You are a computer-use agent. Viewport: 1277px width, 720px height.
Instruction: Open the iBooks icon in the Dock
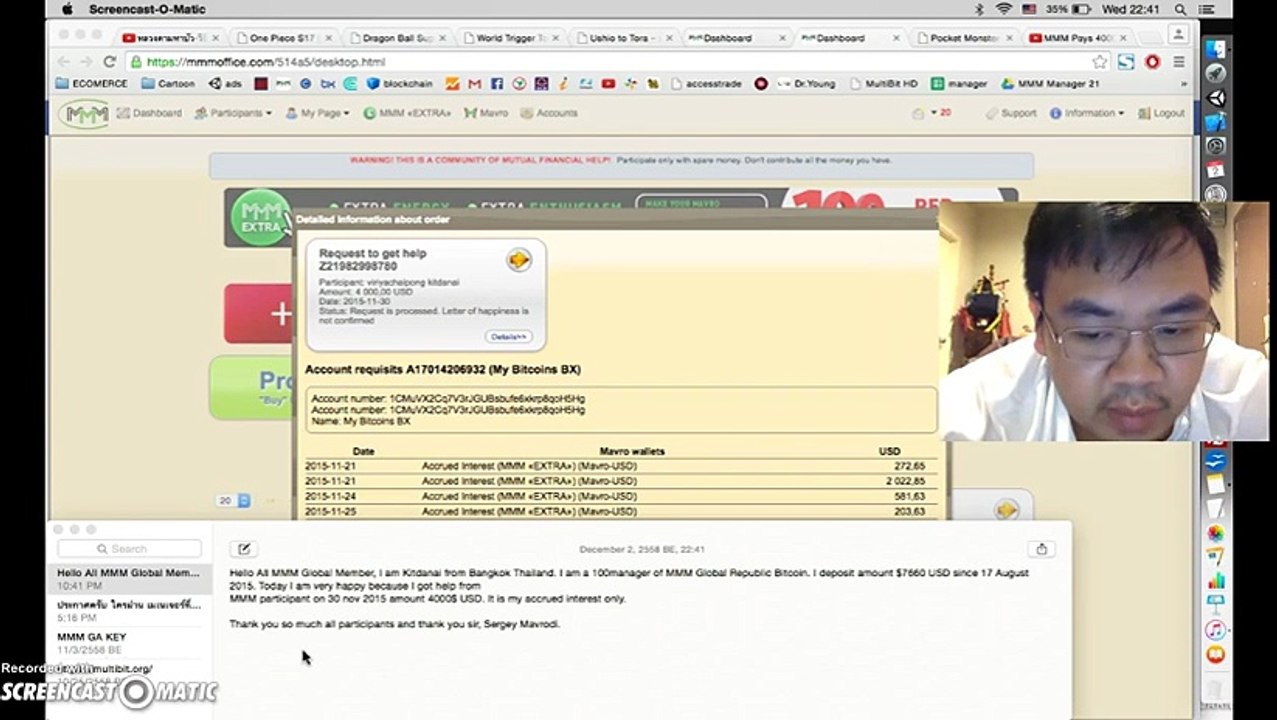click(1215, 655)
